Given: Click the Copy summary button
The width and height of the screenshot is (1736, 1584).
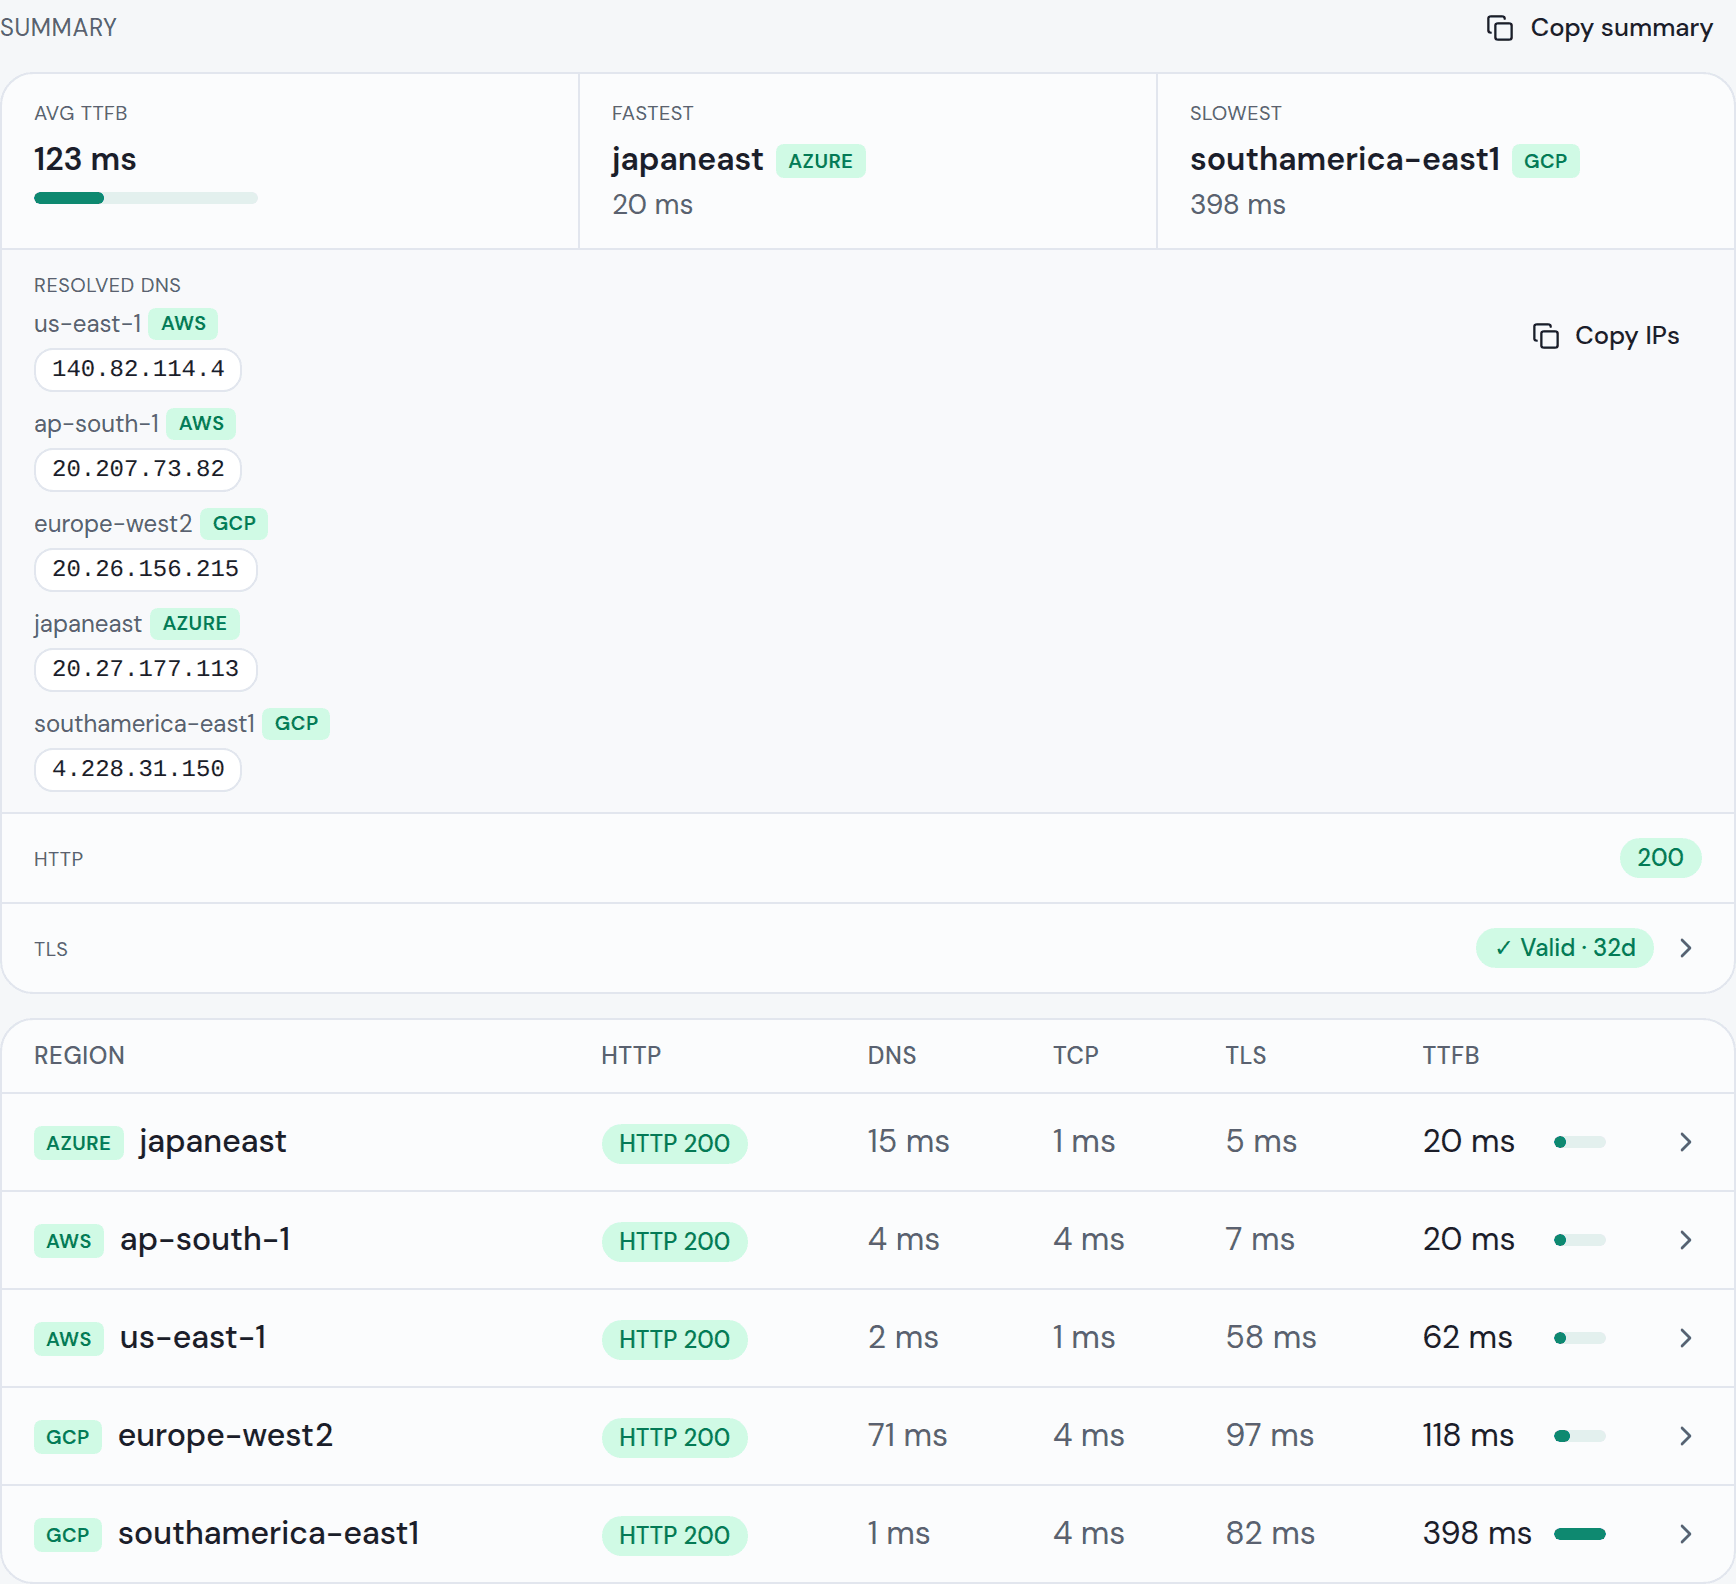Looking at the screenshot, I should (1600, 28).
